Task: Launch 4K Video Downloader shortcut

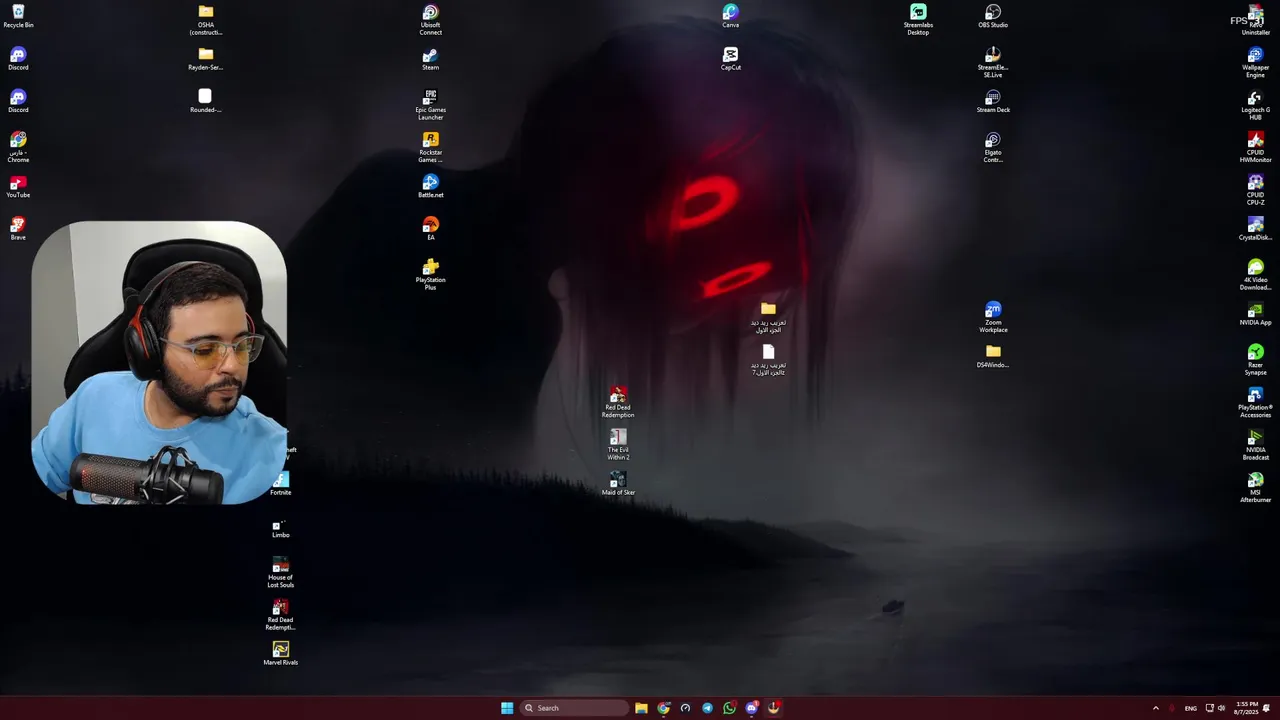Action: 1255,274
